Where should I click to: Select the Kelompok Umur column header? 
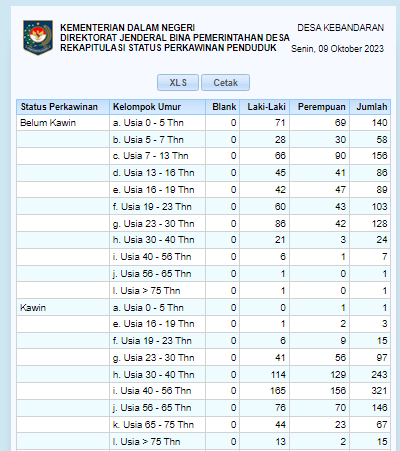point(157,107)
